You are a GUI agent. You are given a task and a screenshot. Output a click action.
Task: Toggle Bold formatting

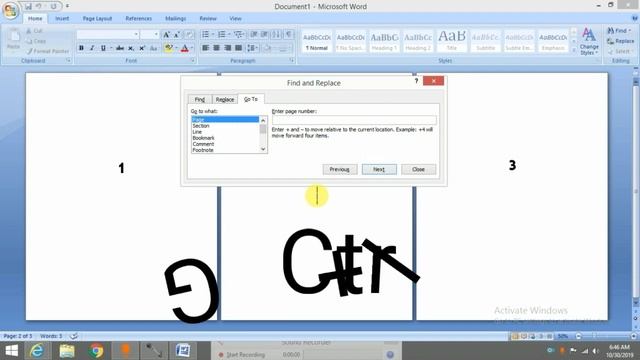click(x=81, y=48)
